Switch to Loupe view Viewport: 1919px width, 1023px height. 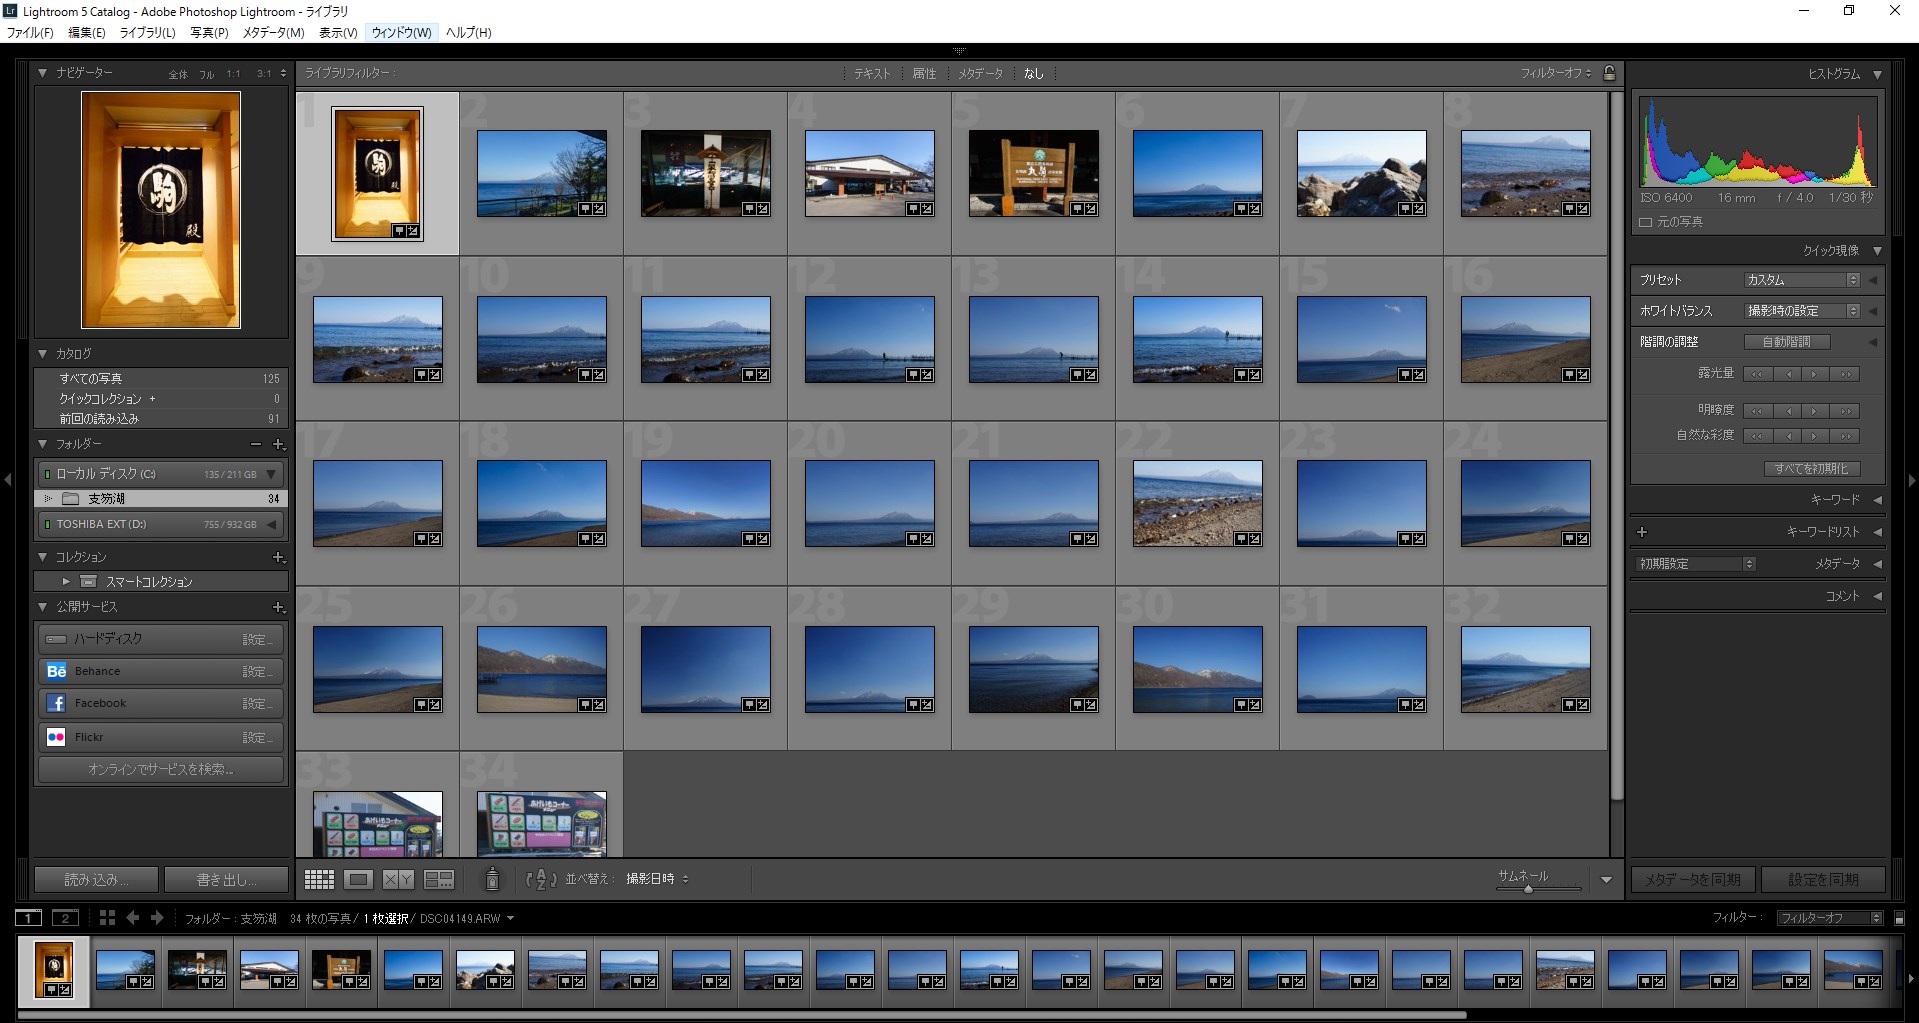(x=358, y=879)
